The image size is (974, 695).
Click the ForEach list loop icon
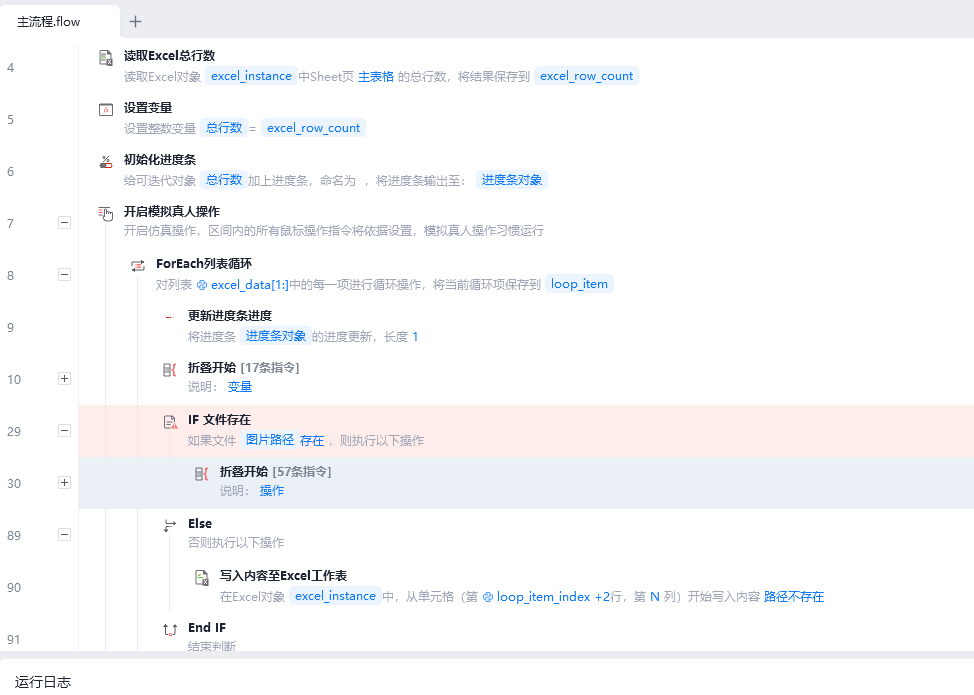[x=138, y=266]
